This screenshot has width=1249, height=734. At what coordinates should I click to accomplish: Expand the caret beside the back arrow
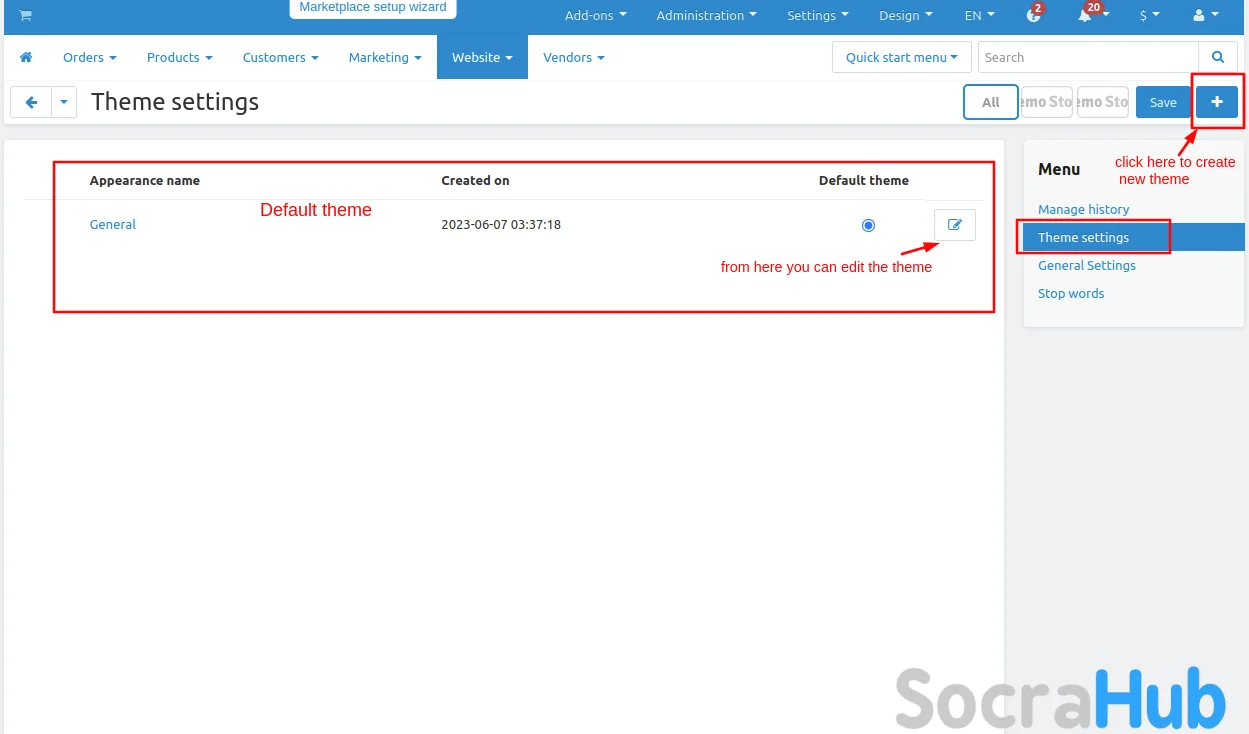(x=64, y=102)
